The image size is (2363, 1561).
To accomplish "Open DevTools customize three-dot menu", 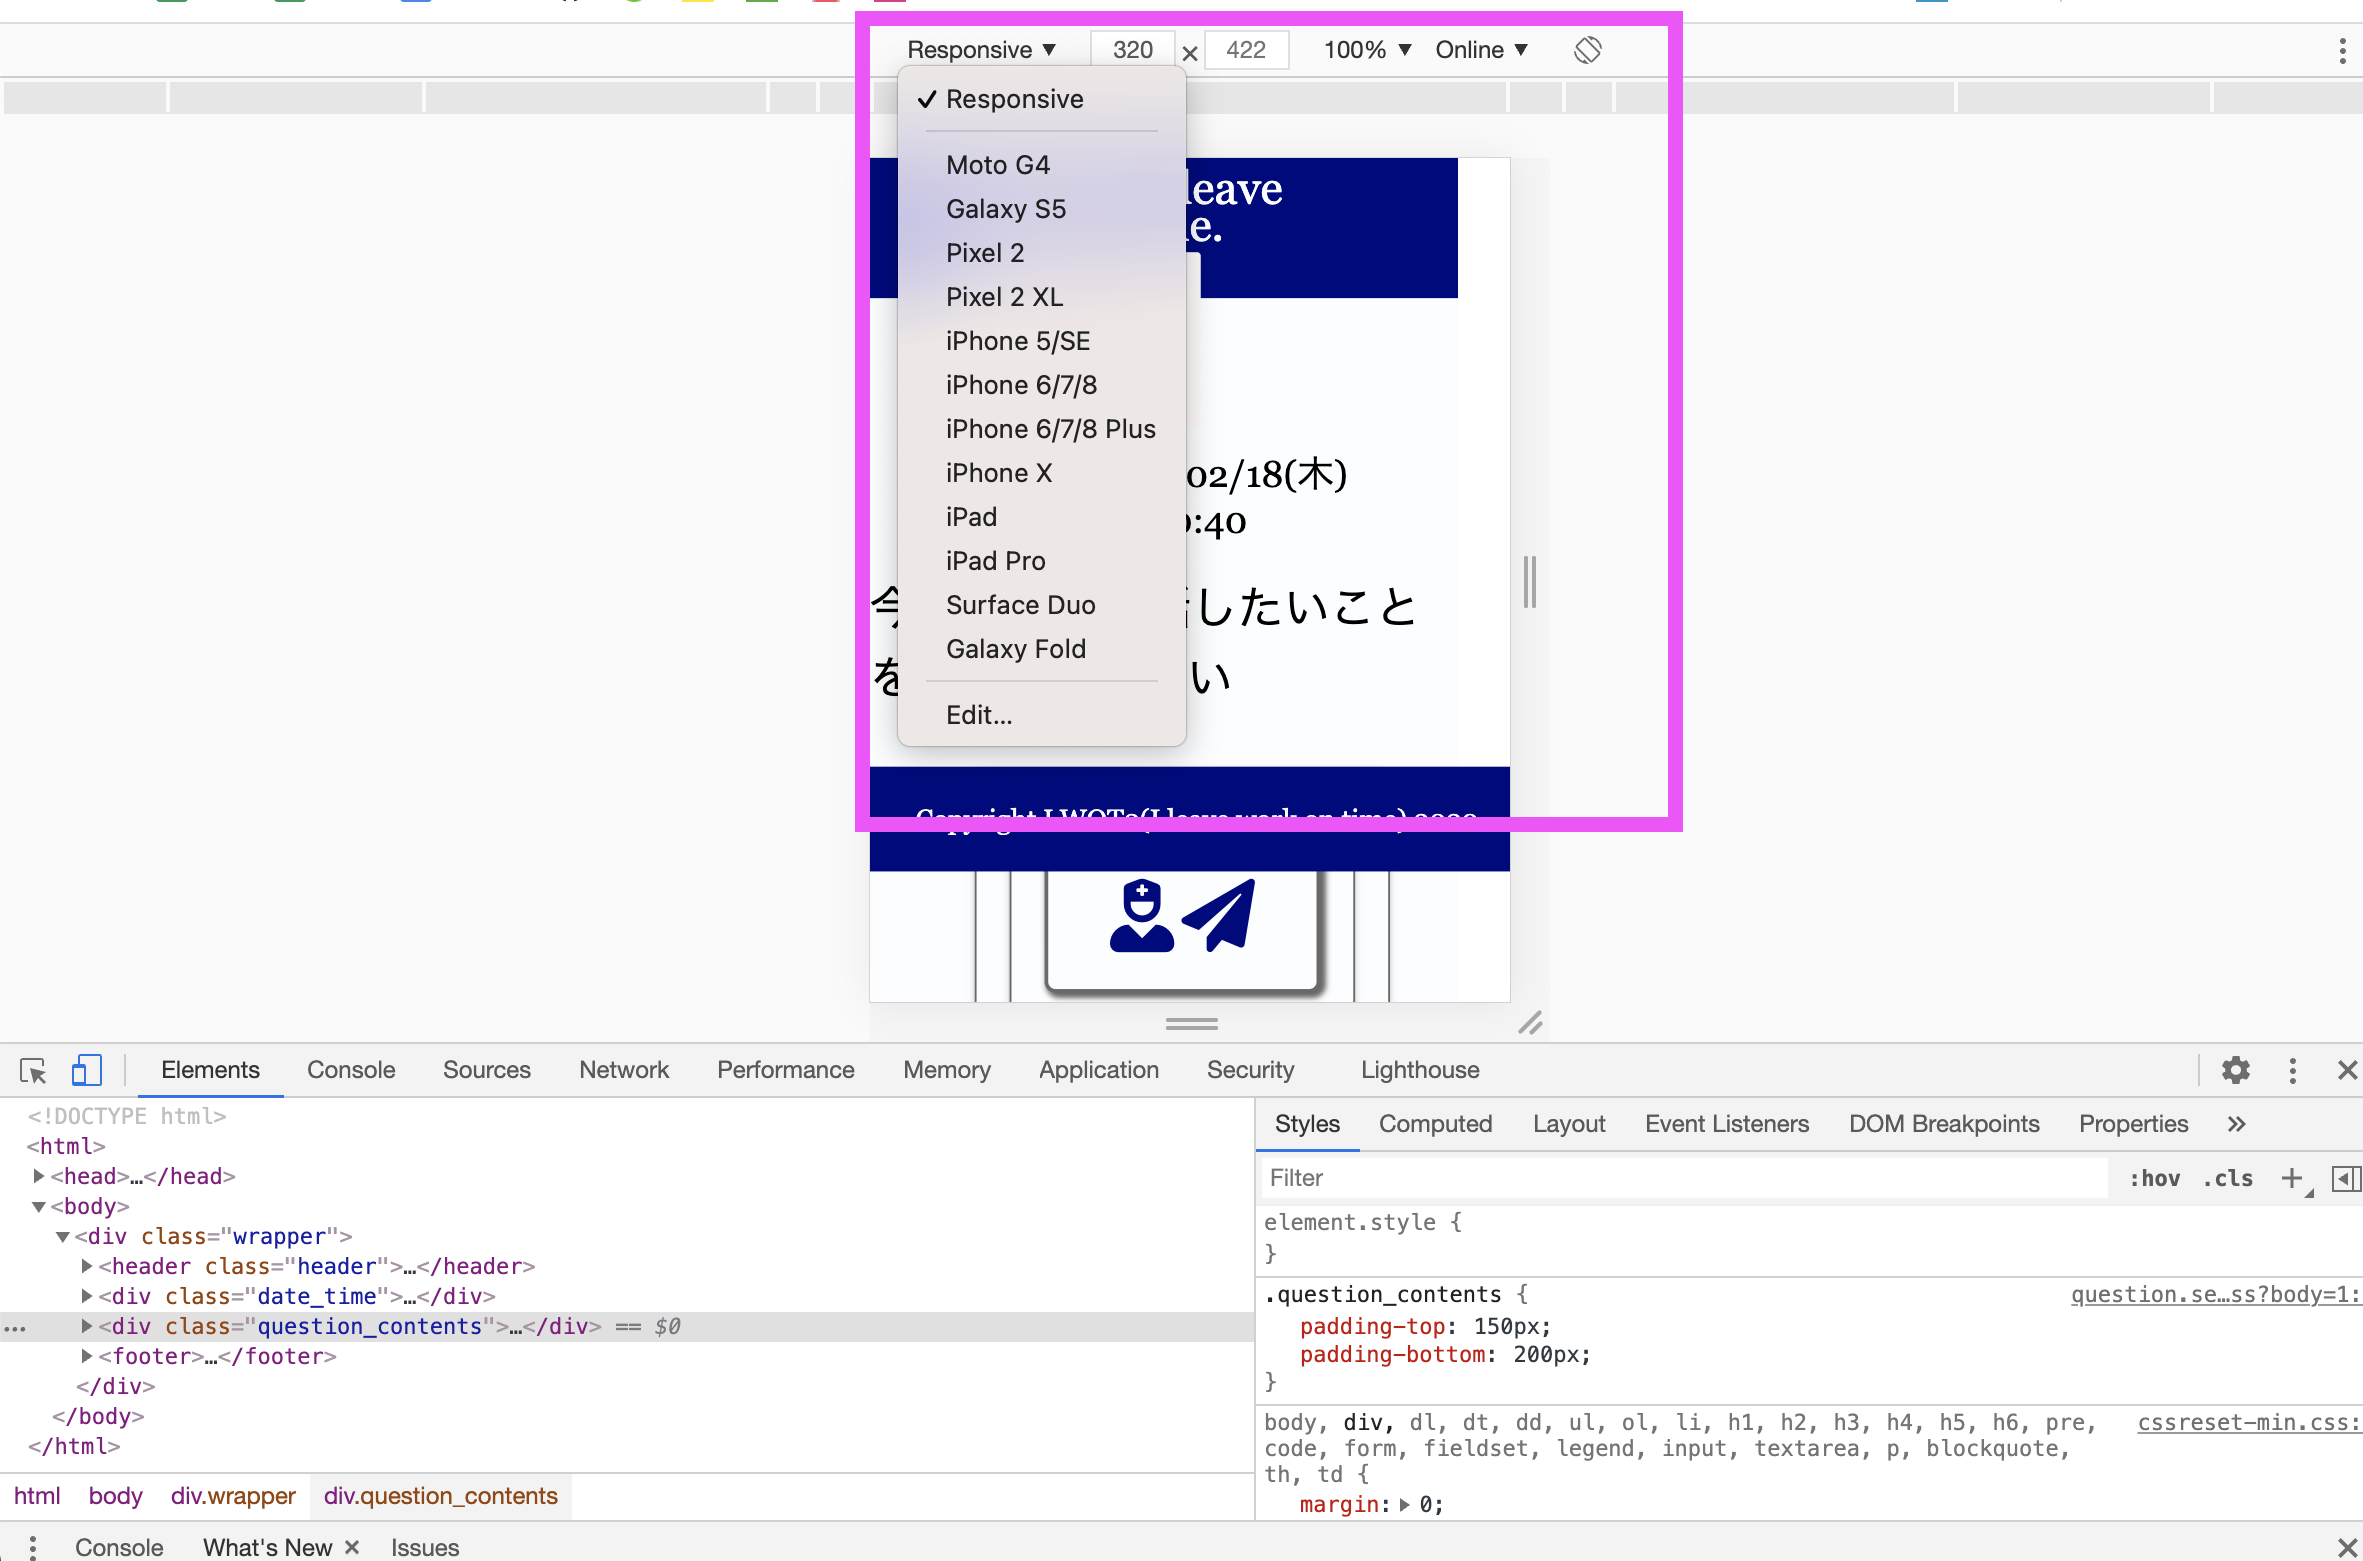I will tap(2292, 1071).
